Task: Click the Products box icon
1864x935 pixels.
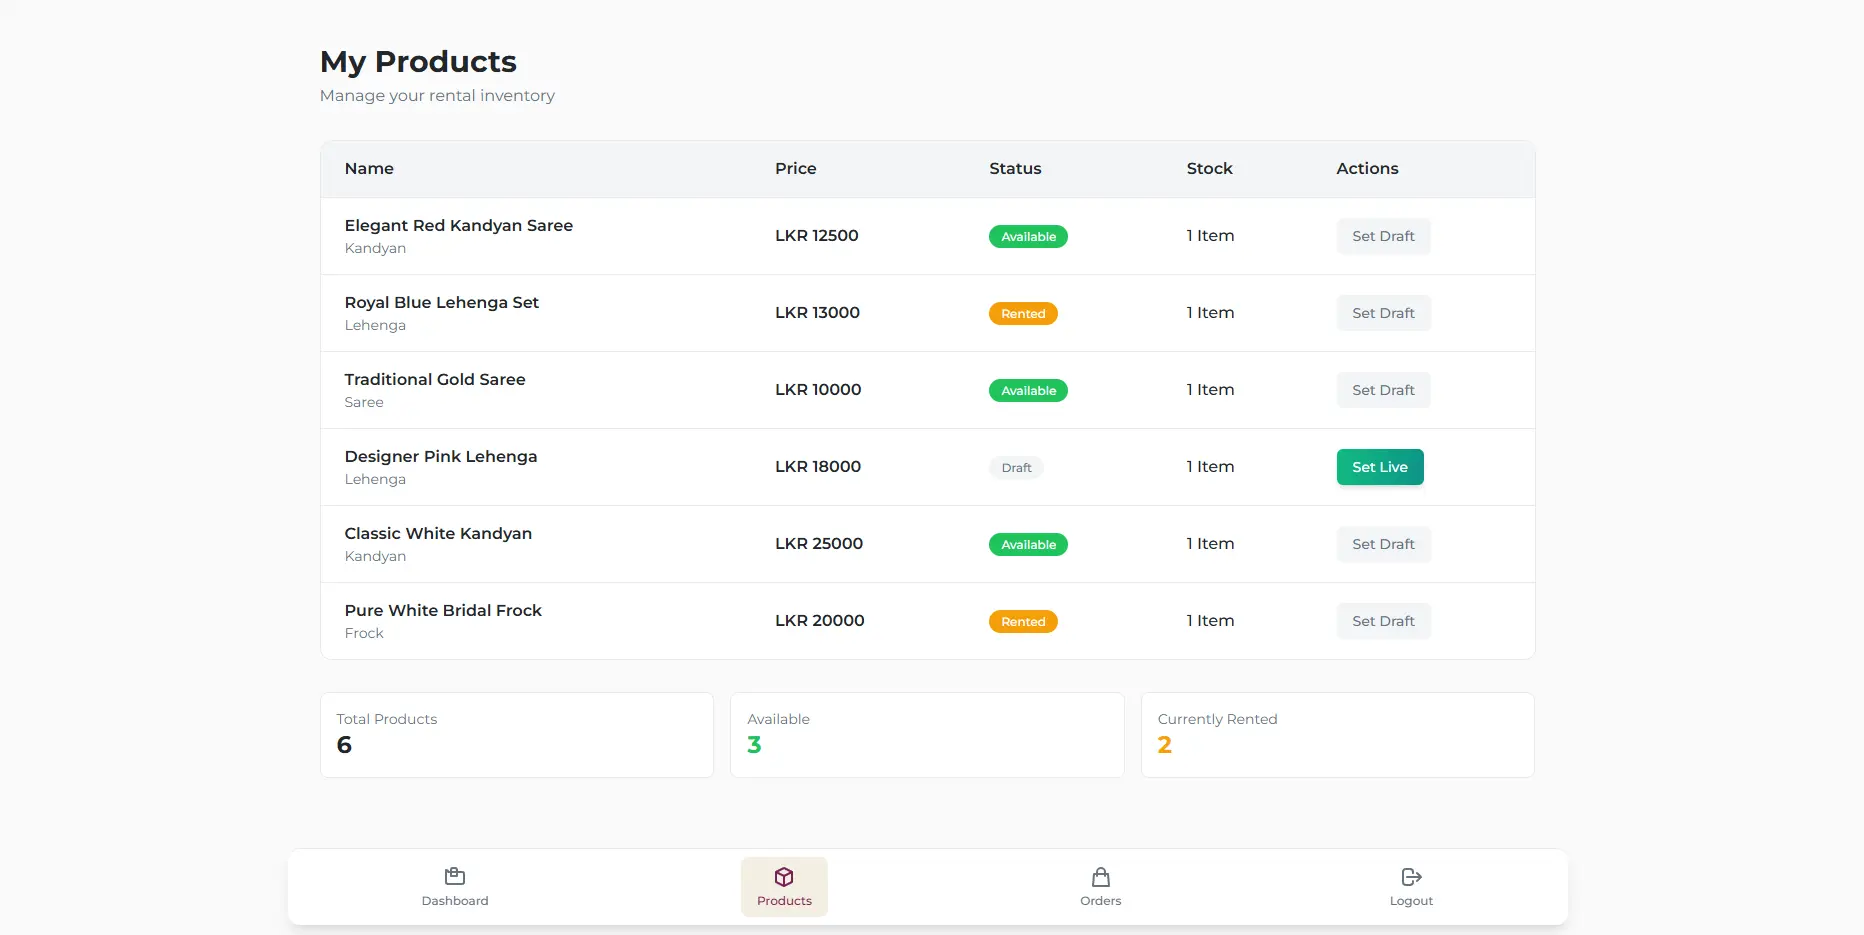Action: tap(784, 877)
